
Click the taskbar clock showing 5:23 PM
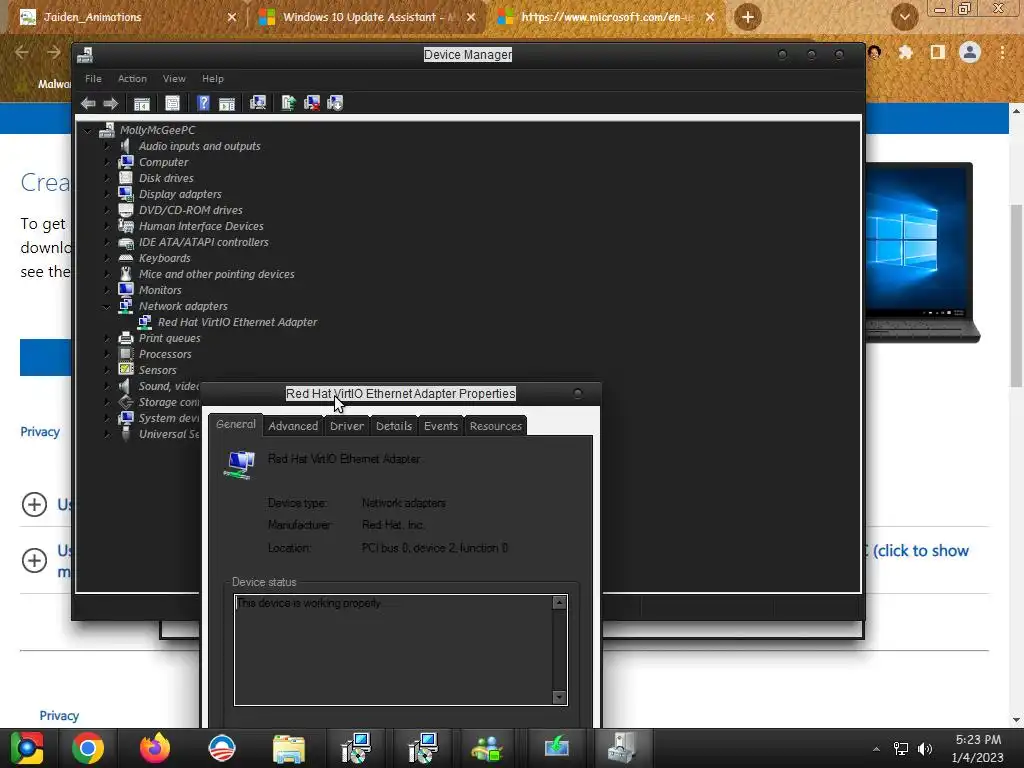pos(978,748)
